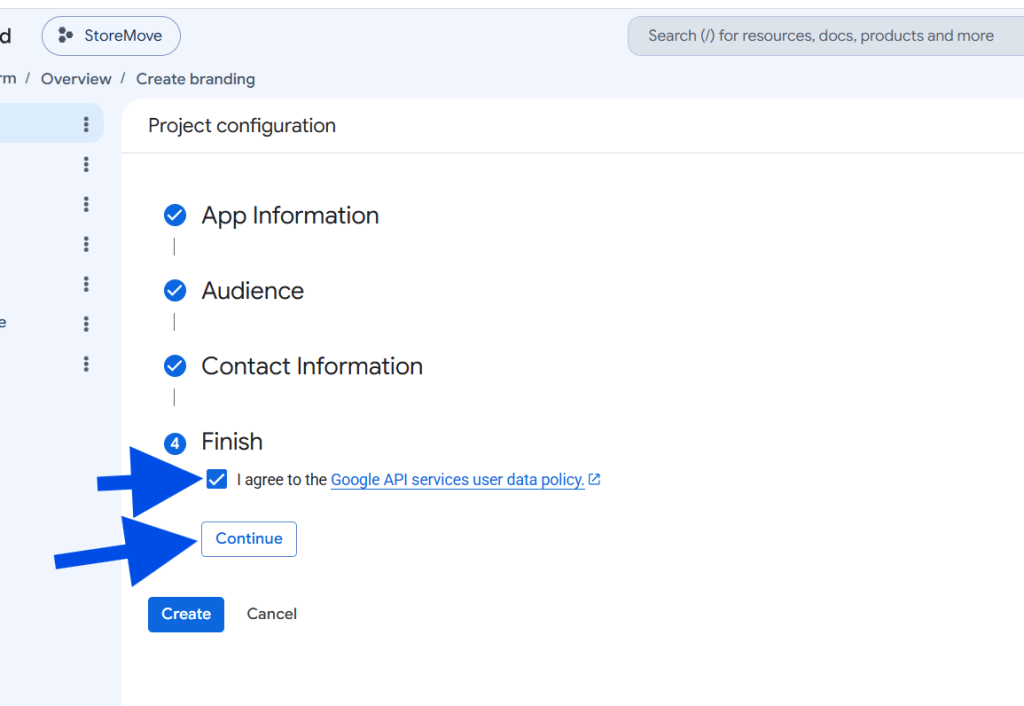The image size is (1024, 706).
Task: Open the three-dot menu in the highlighted sidebar row
Action: click(86, 124)
